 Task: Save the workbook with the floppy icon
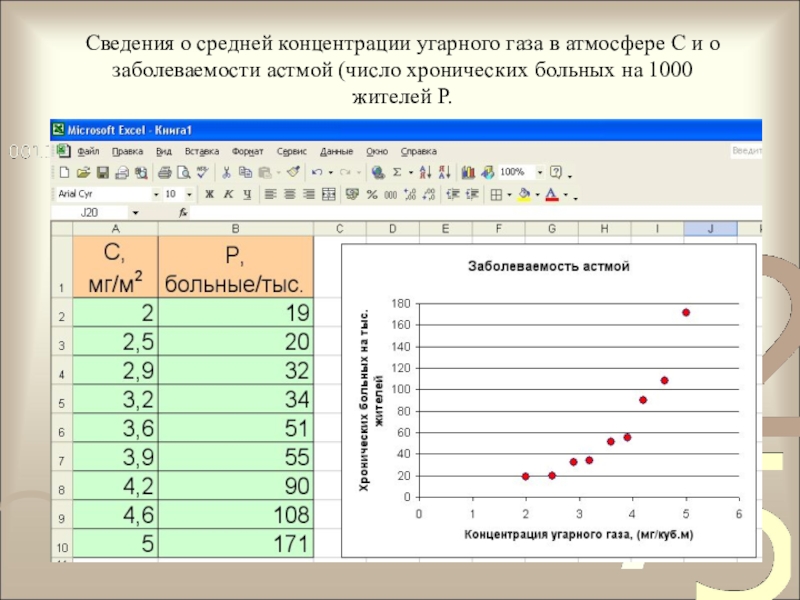pyautogui.click(x=103, y=172)
